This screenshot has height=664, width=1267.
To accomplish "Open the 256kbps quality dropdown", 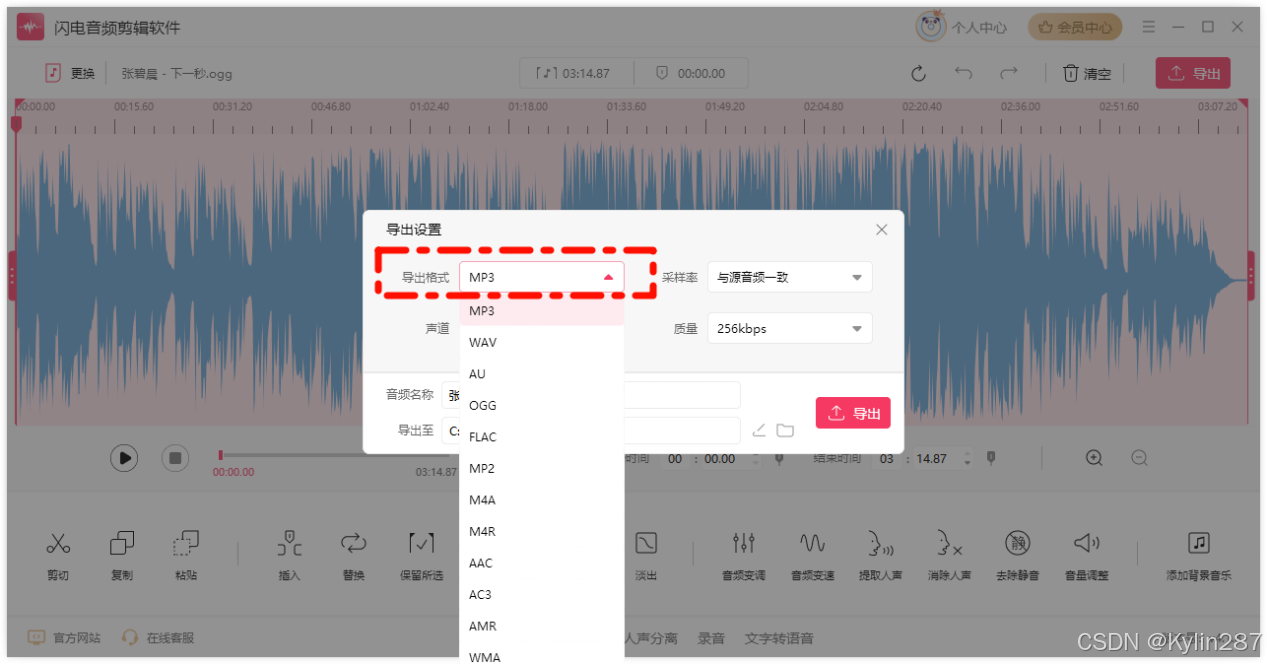I will (x=790, y=328).
